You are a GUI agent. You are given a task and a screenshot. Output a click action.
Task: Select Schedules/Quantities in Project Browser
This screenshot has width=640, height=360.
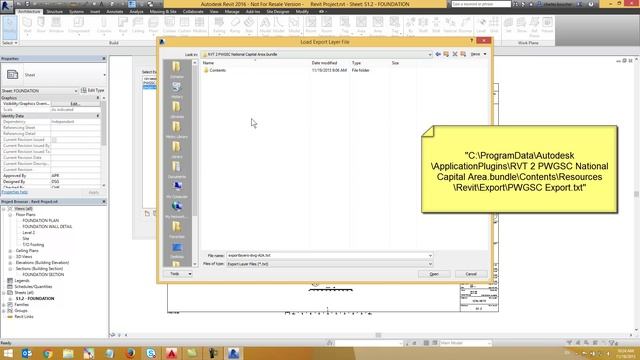(33, 287)
